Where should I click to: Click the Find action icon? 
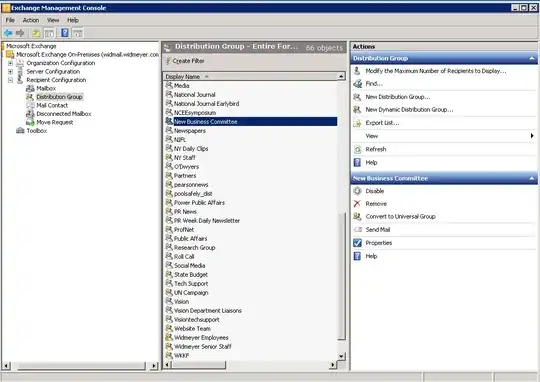click(x=357, y=84)
